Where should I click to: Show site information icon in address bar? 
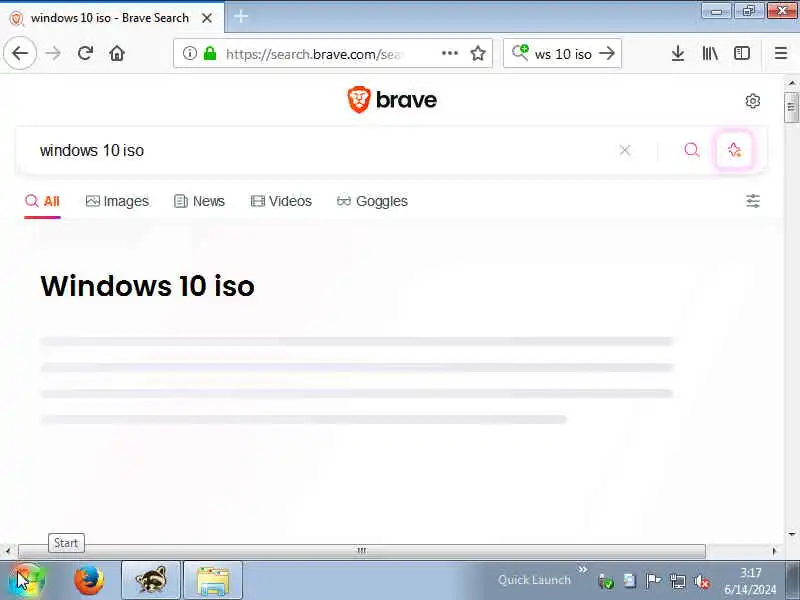tap(190, 53)
